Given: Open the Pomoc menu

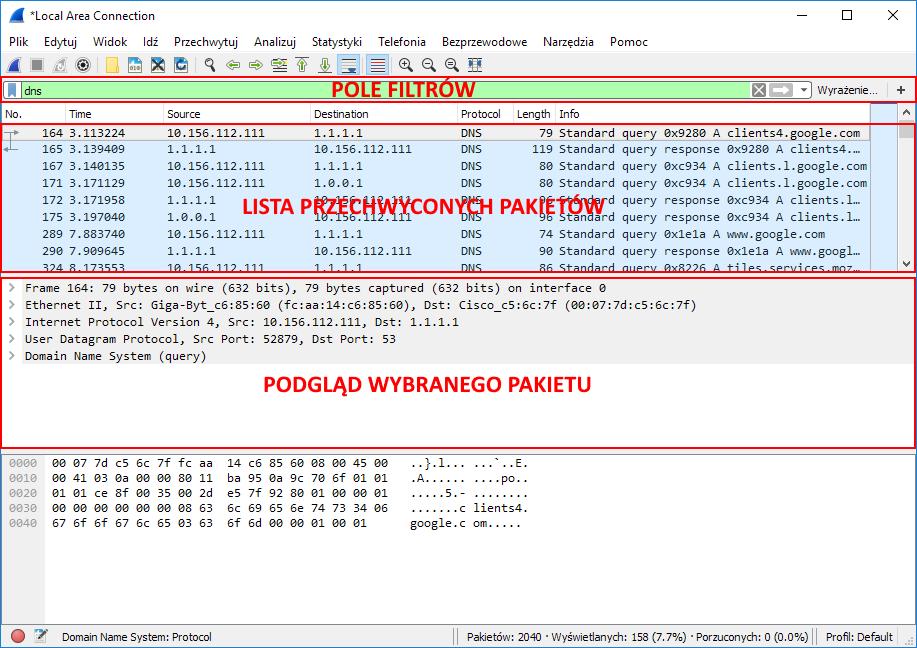Looking at the screenshot, I should (629, 42).
